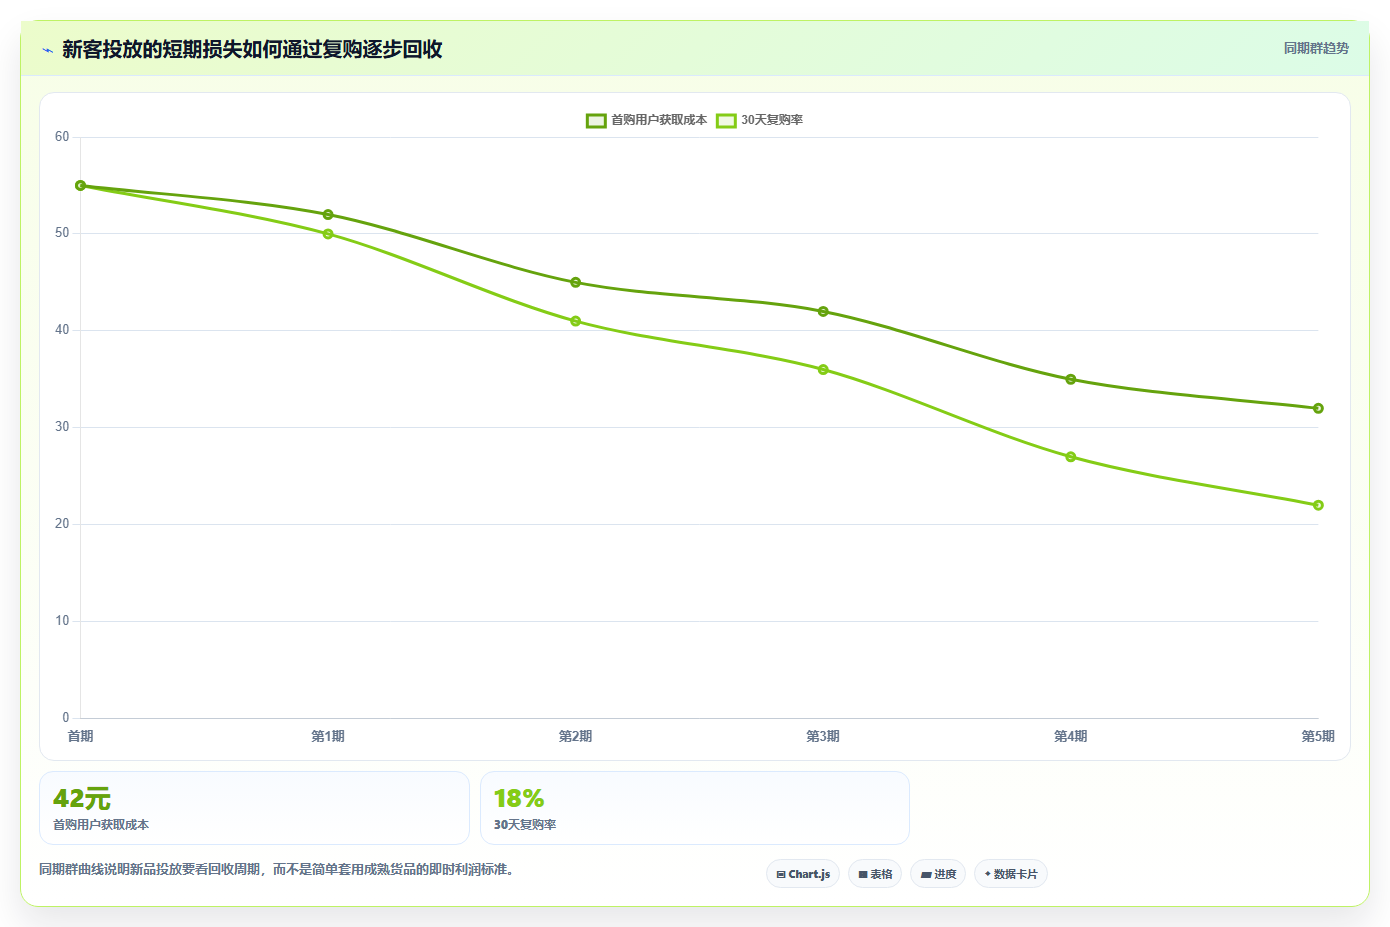Select the 30天复购率 point at 第1期

click(328, 234)
